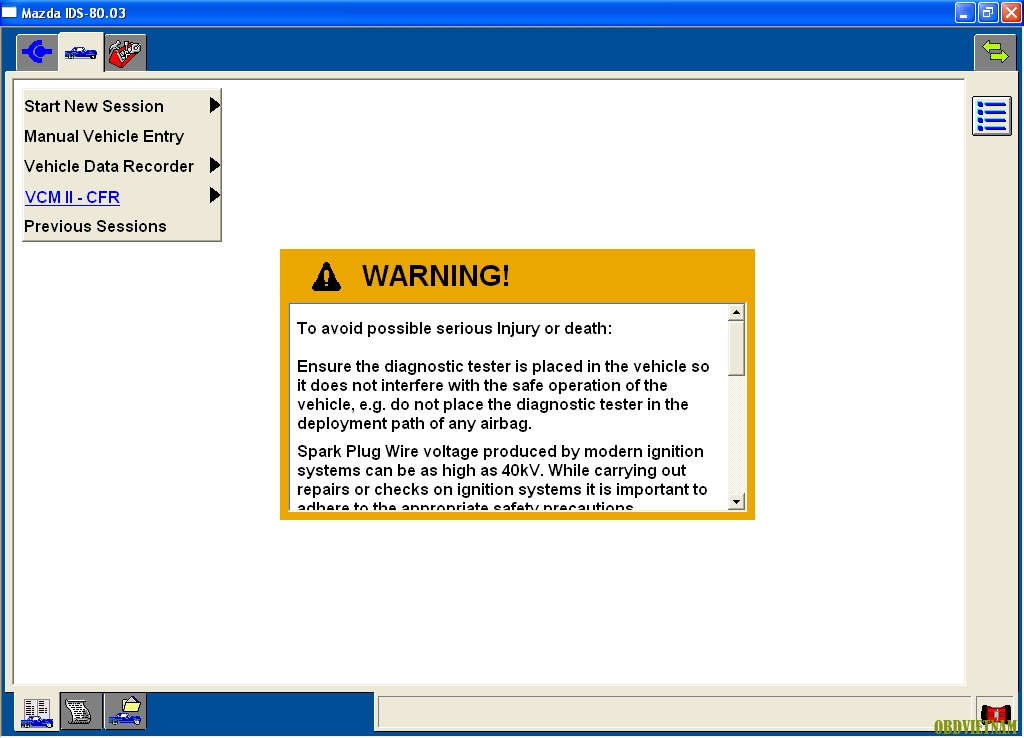
Task: Click the car with open folder icon
Action: point(125,712)
